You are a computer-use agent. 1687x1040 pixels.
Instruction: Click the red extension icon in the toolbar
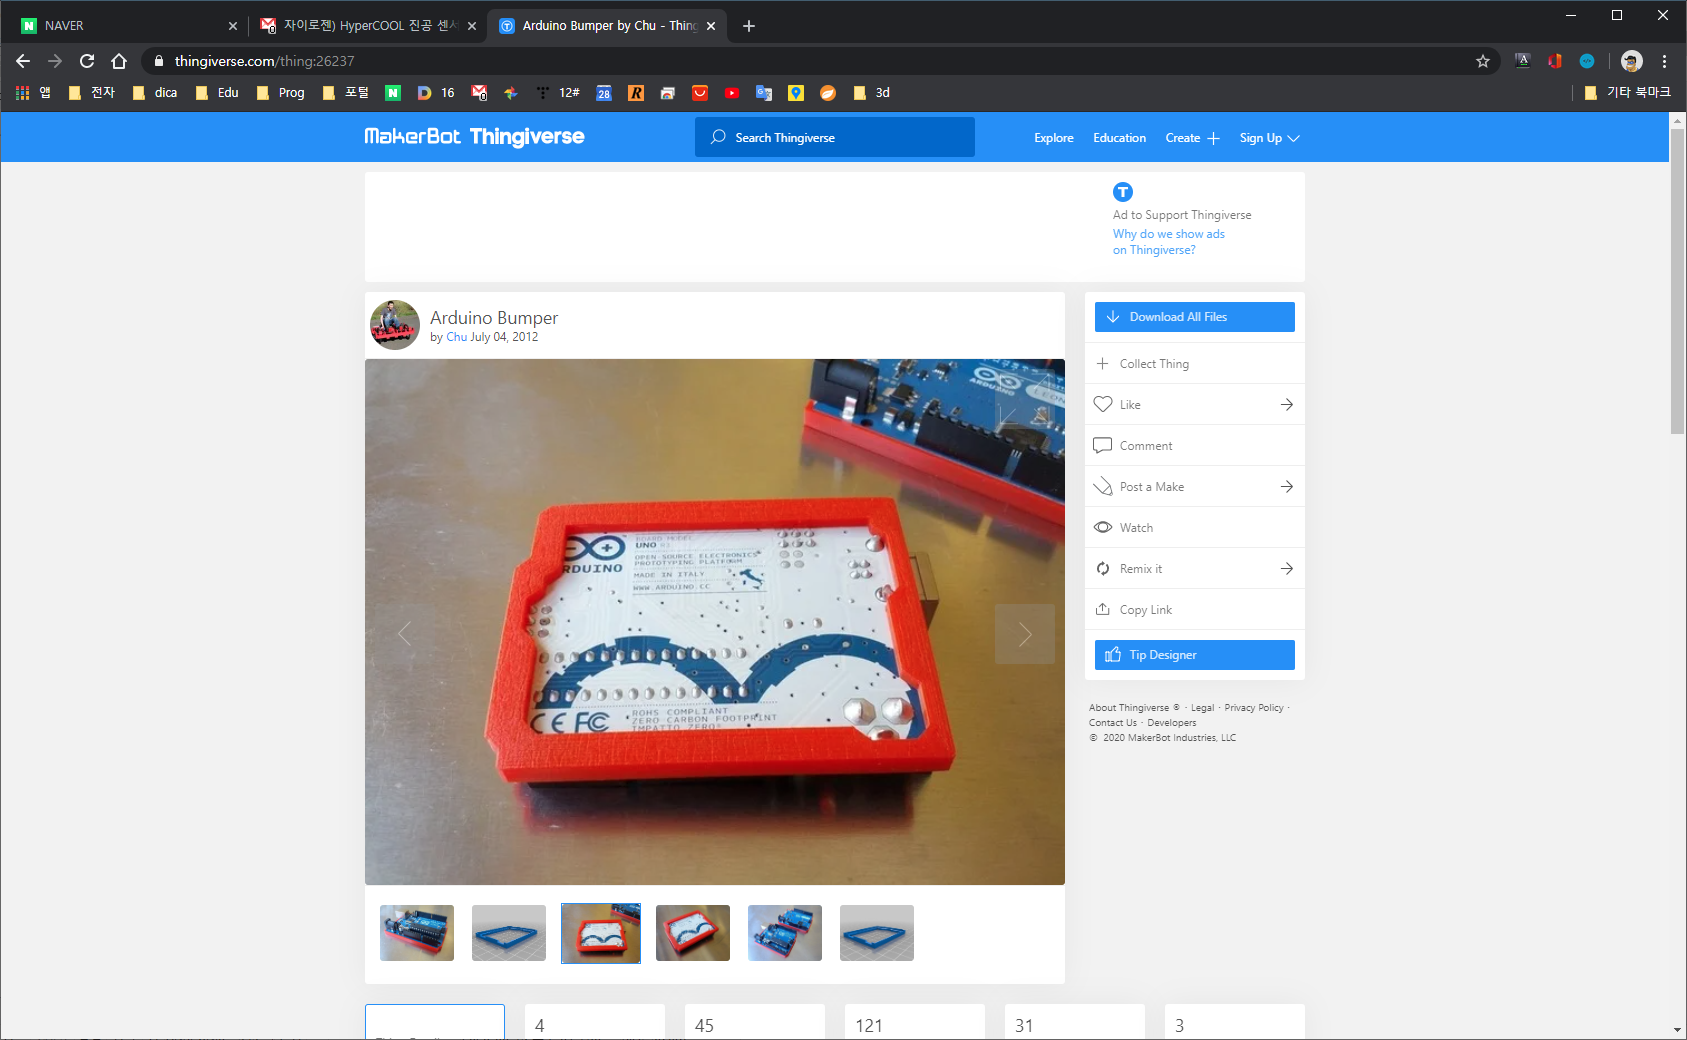[1555, 61]
